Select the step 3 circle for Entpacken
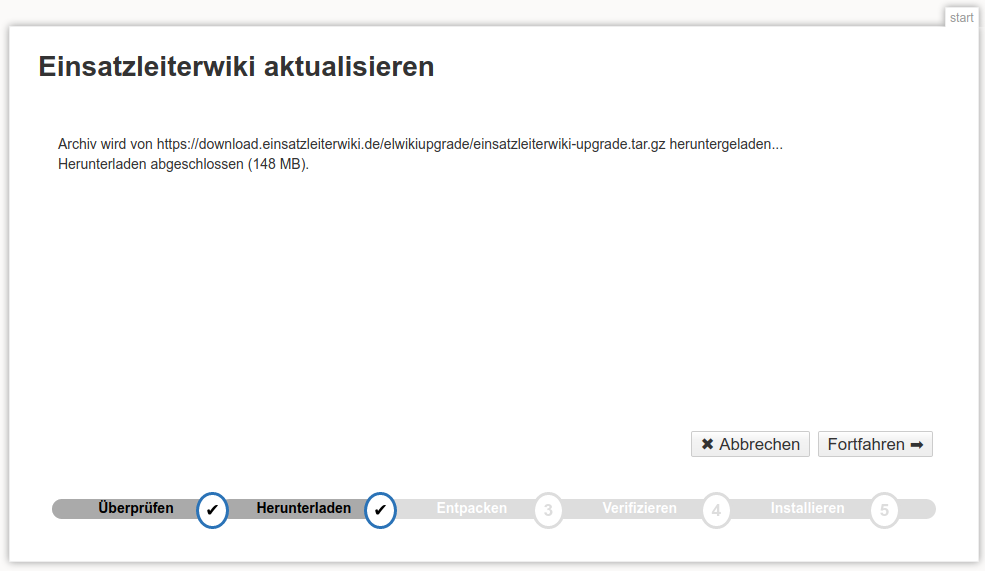 (x=548, y=510)
